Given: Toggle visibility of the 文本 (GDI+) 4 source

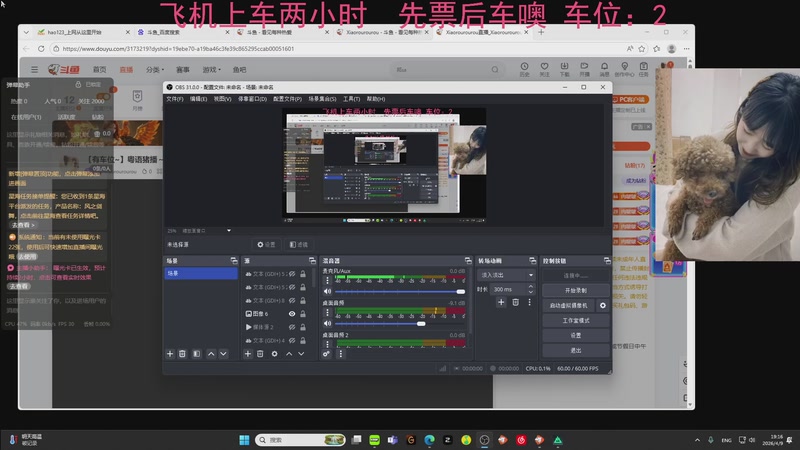Looking at the screenshot, I should pos(292,340).
